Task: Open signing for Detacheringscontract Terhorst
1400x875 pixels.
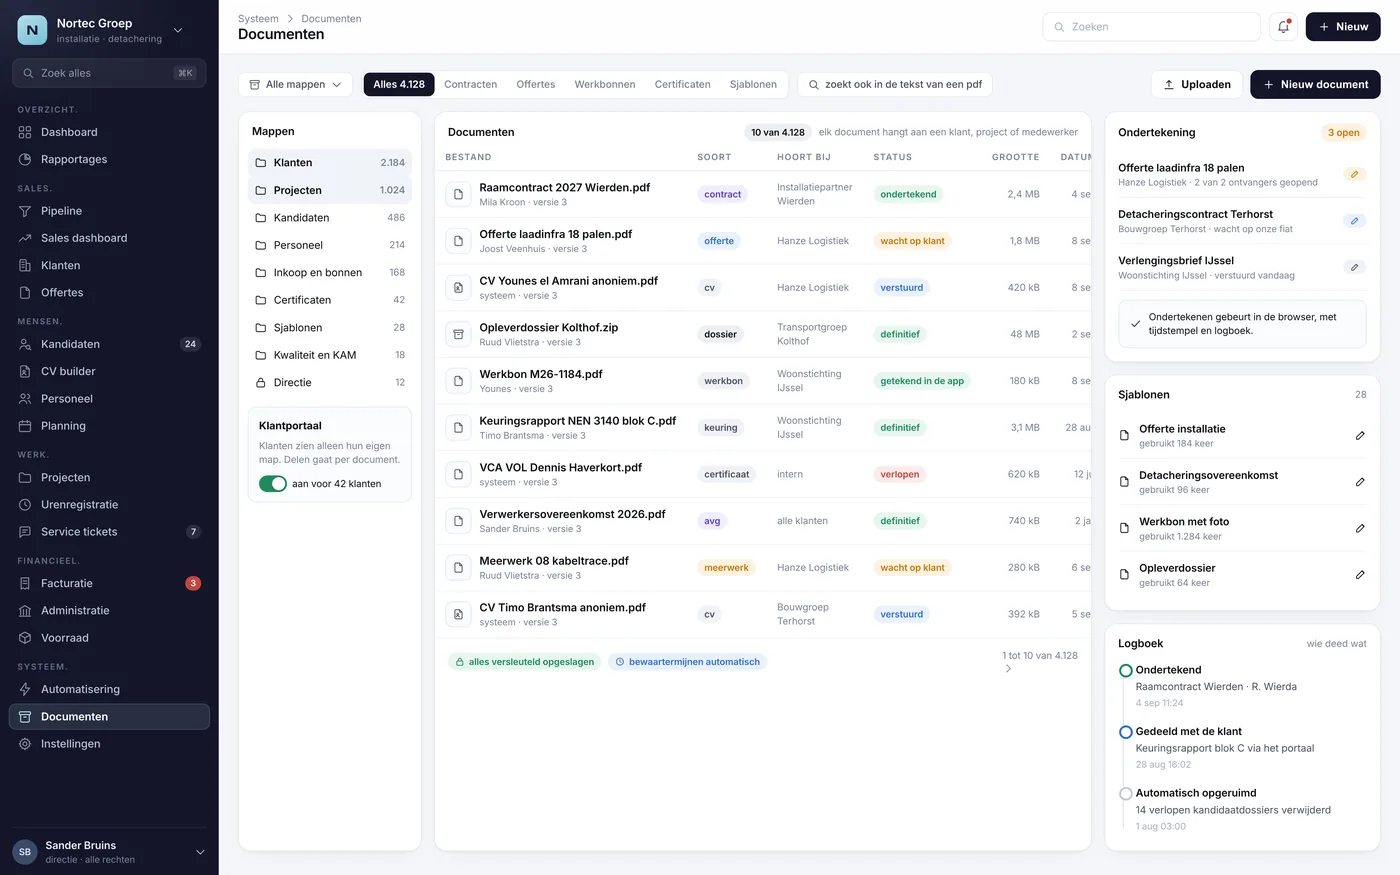Action: click(x=1354, y=221)
